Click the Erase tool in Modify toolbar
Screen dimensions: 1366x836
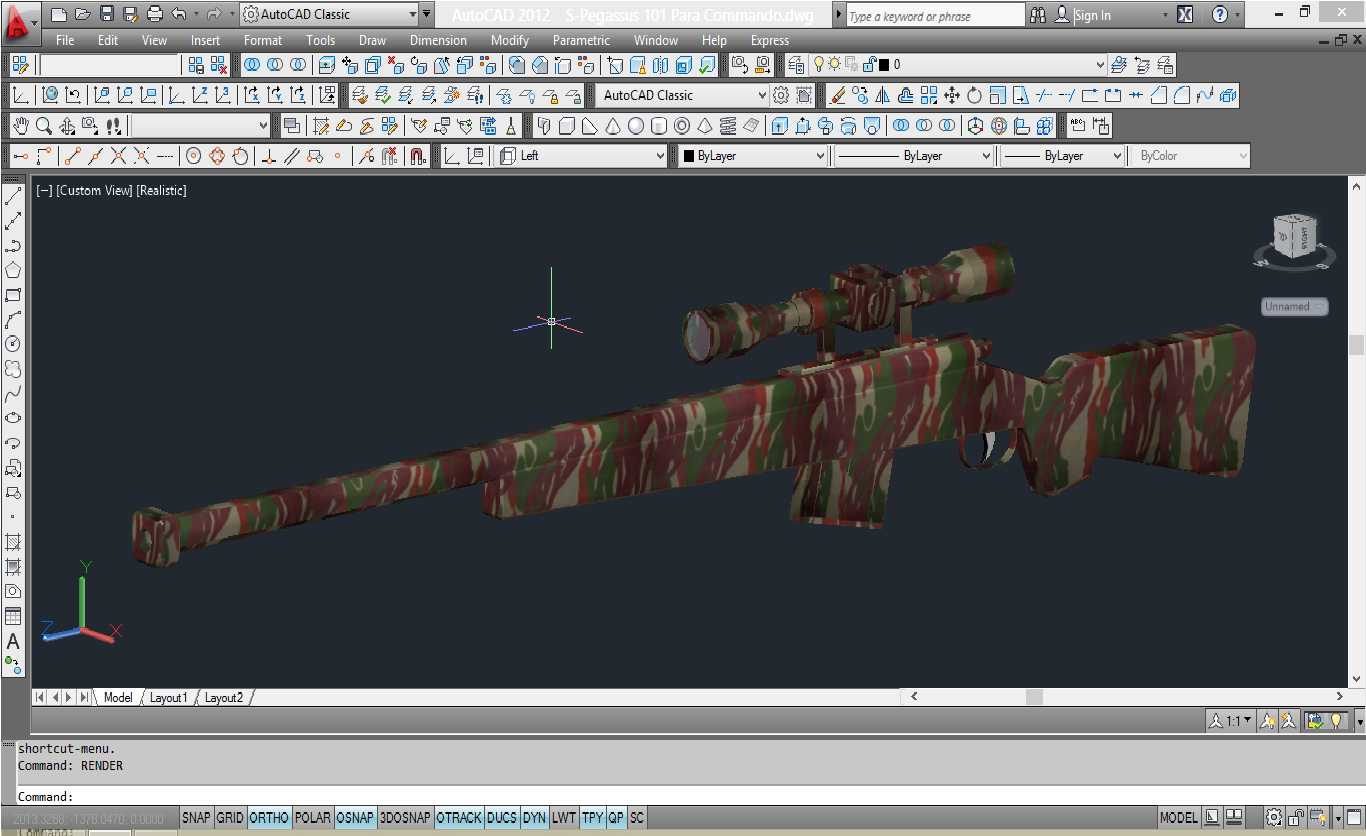pos(838,96)
